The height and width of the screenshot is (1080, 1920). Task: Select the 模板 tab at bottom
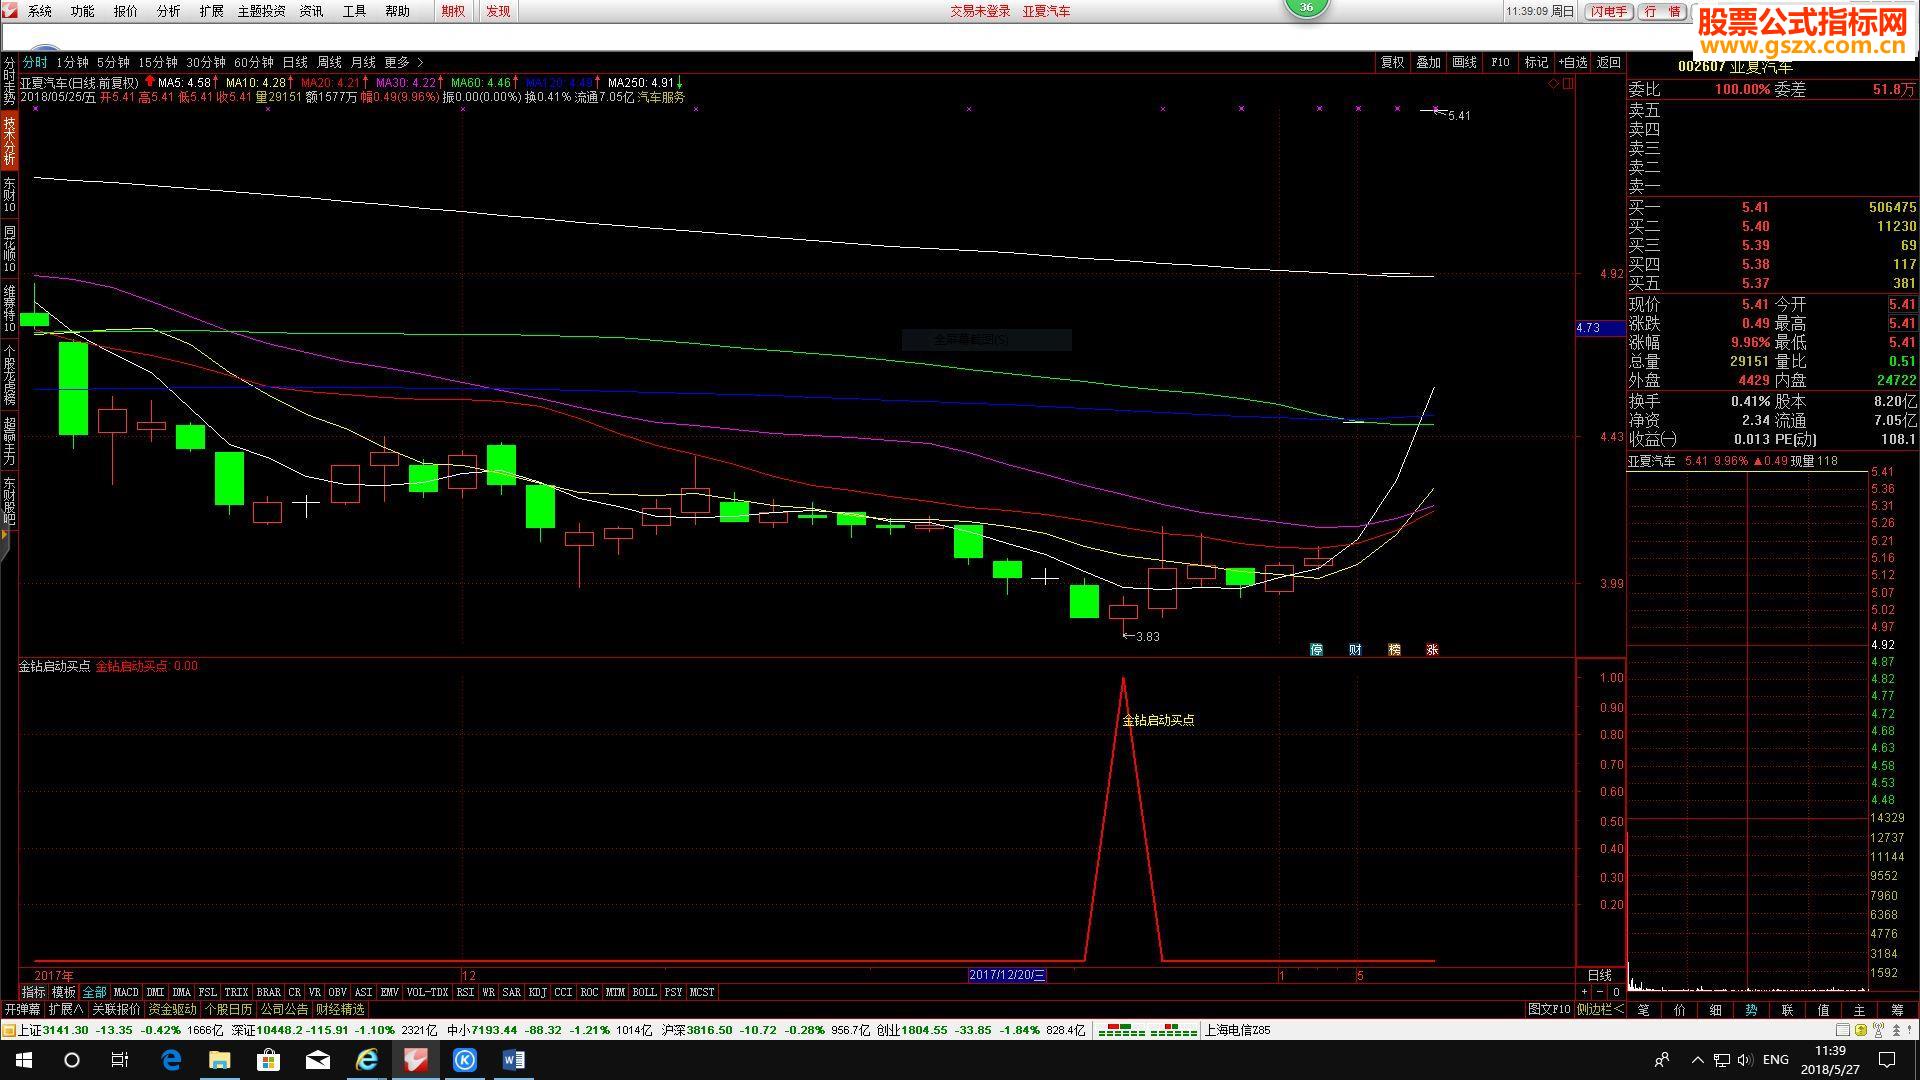click(64, 992)
